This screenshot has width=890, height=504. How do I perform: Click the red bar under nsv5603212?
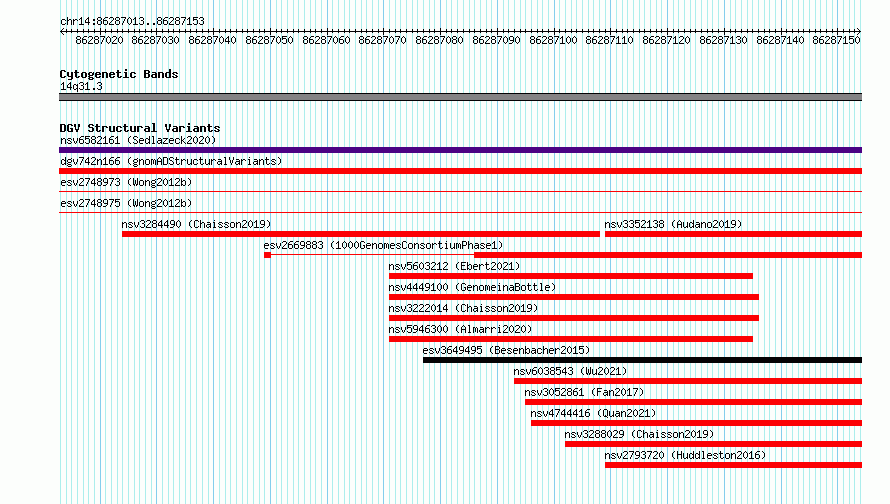[x=571, y=276]
